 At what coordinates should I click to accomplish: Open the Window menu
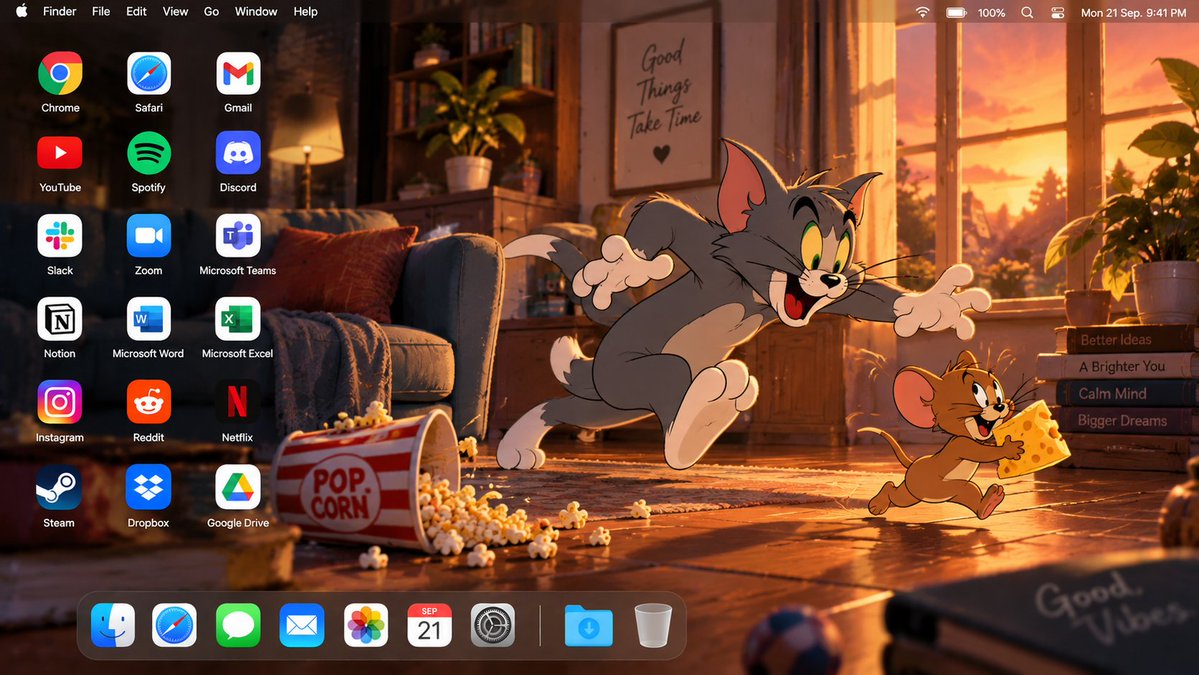[x=256, y=11]
